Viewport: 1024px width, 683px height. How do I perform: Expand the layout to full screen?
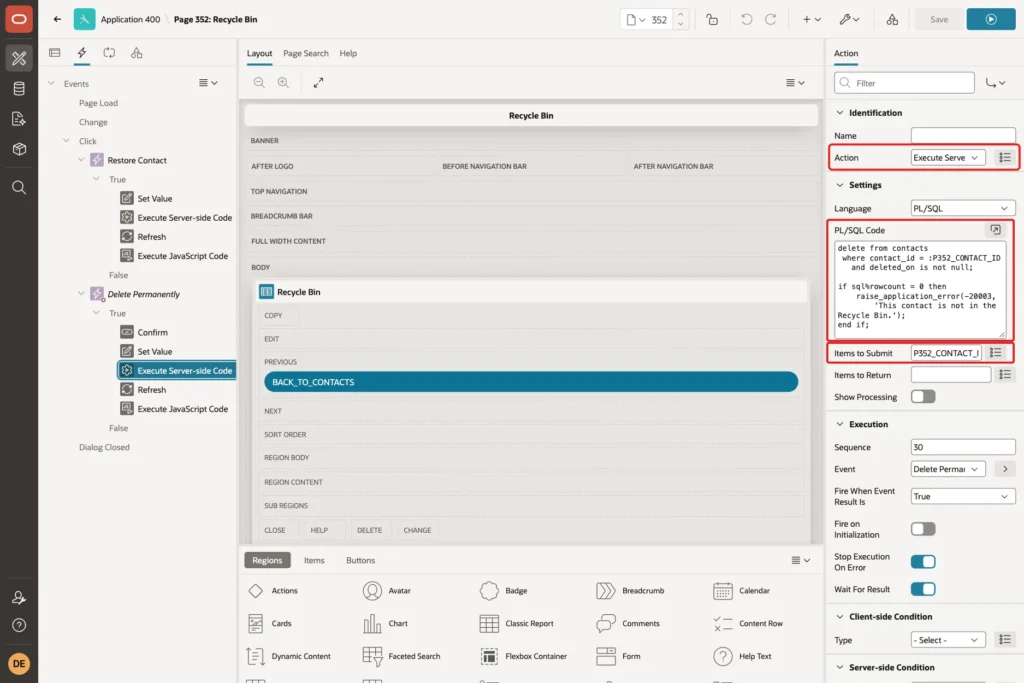318,82
